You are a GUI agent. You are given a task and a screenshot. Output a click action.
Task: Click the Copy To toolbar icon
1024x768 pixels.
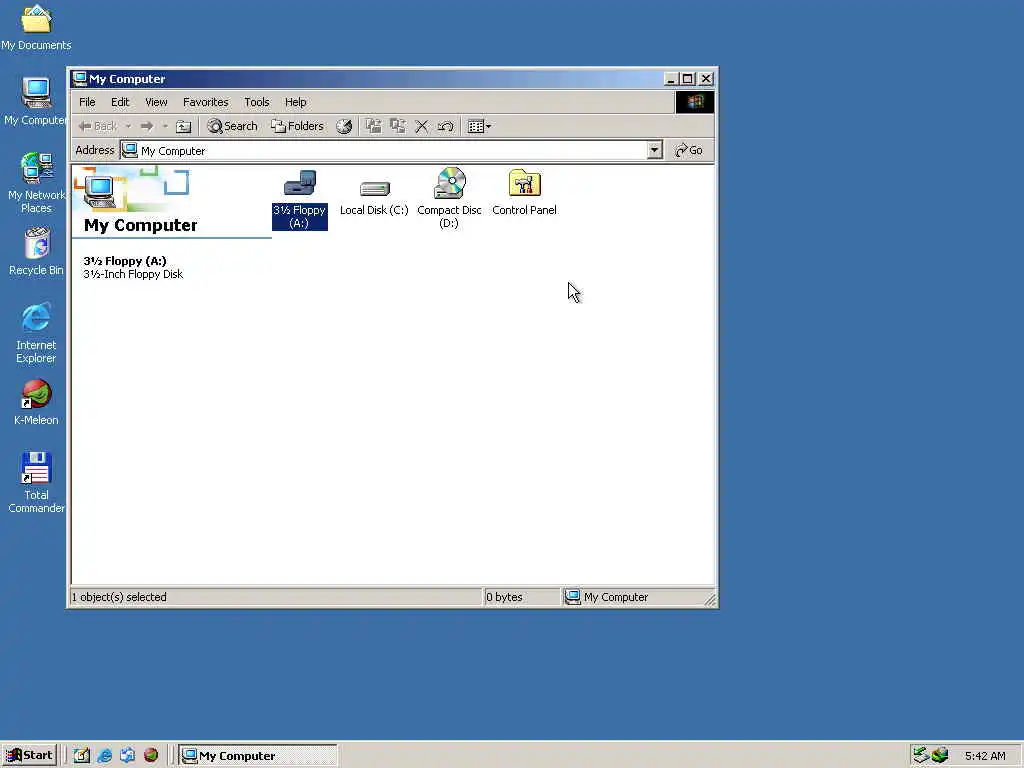point(398,127)
